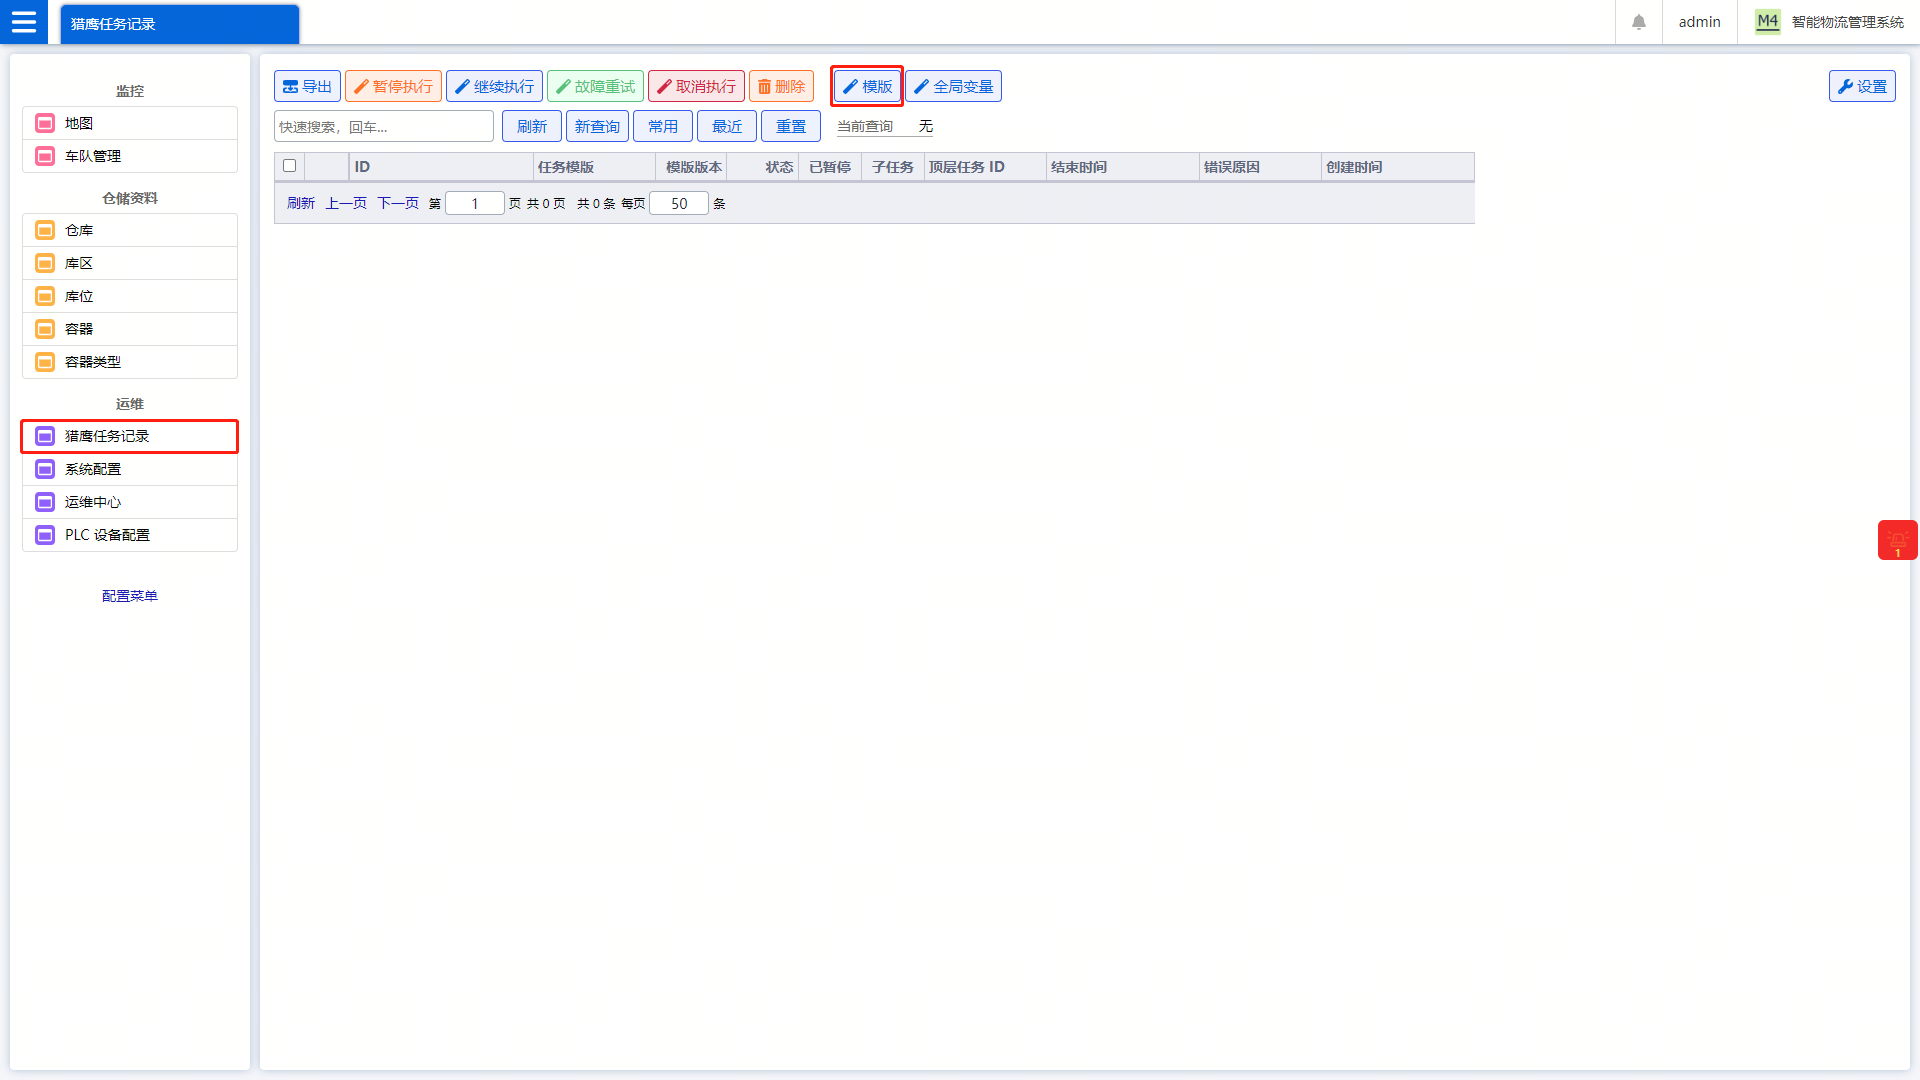Click the 仓库 sidebar icon
The image size is (1920, 1080).
[45, 230]
